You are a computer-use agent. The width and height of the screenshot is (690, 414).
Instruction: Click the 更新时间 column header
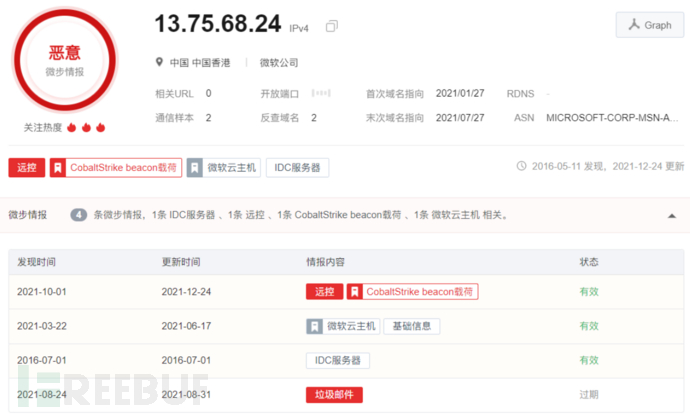pos(181,262)
